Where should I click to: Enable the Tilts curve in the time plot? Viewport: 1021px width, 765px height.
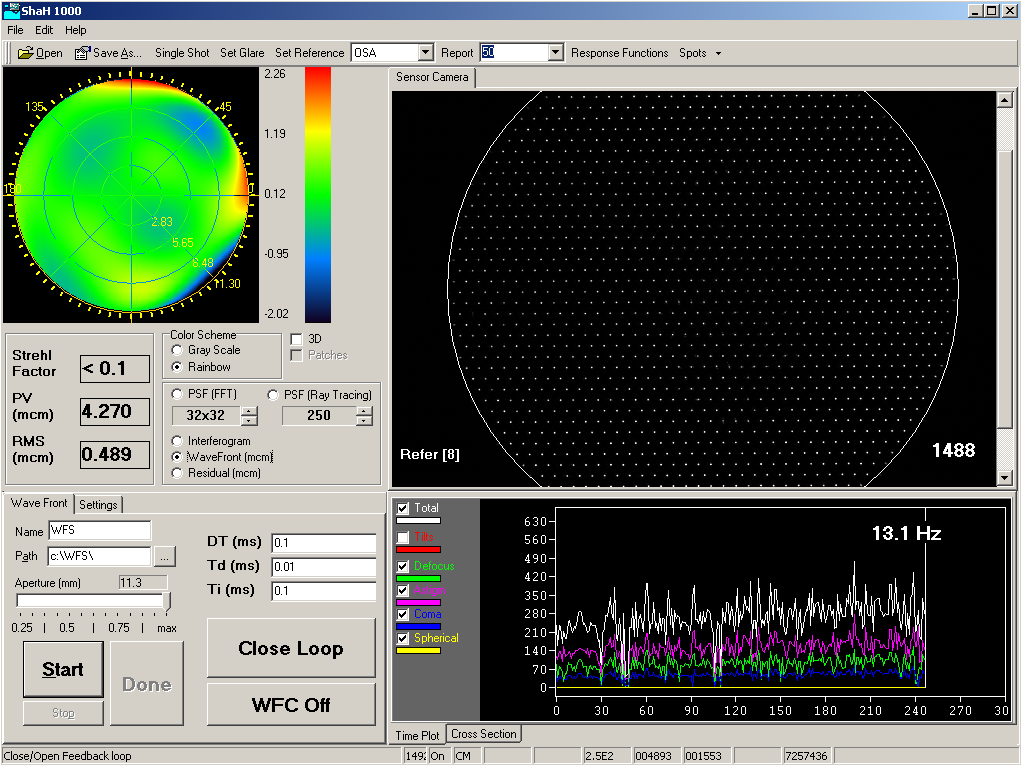(405, 536)
